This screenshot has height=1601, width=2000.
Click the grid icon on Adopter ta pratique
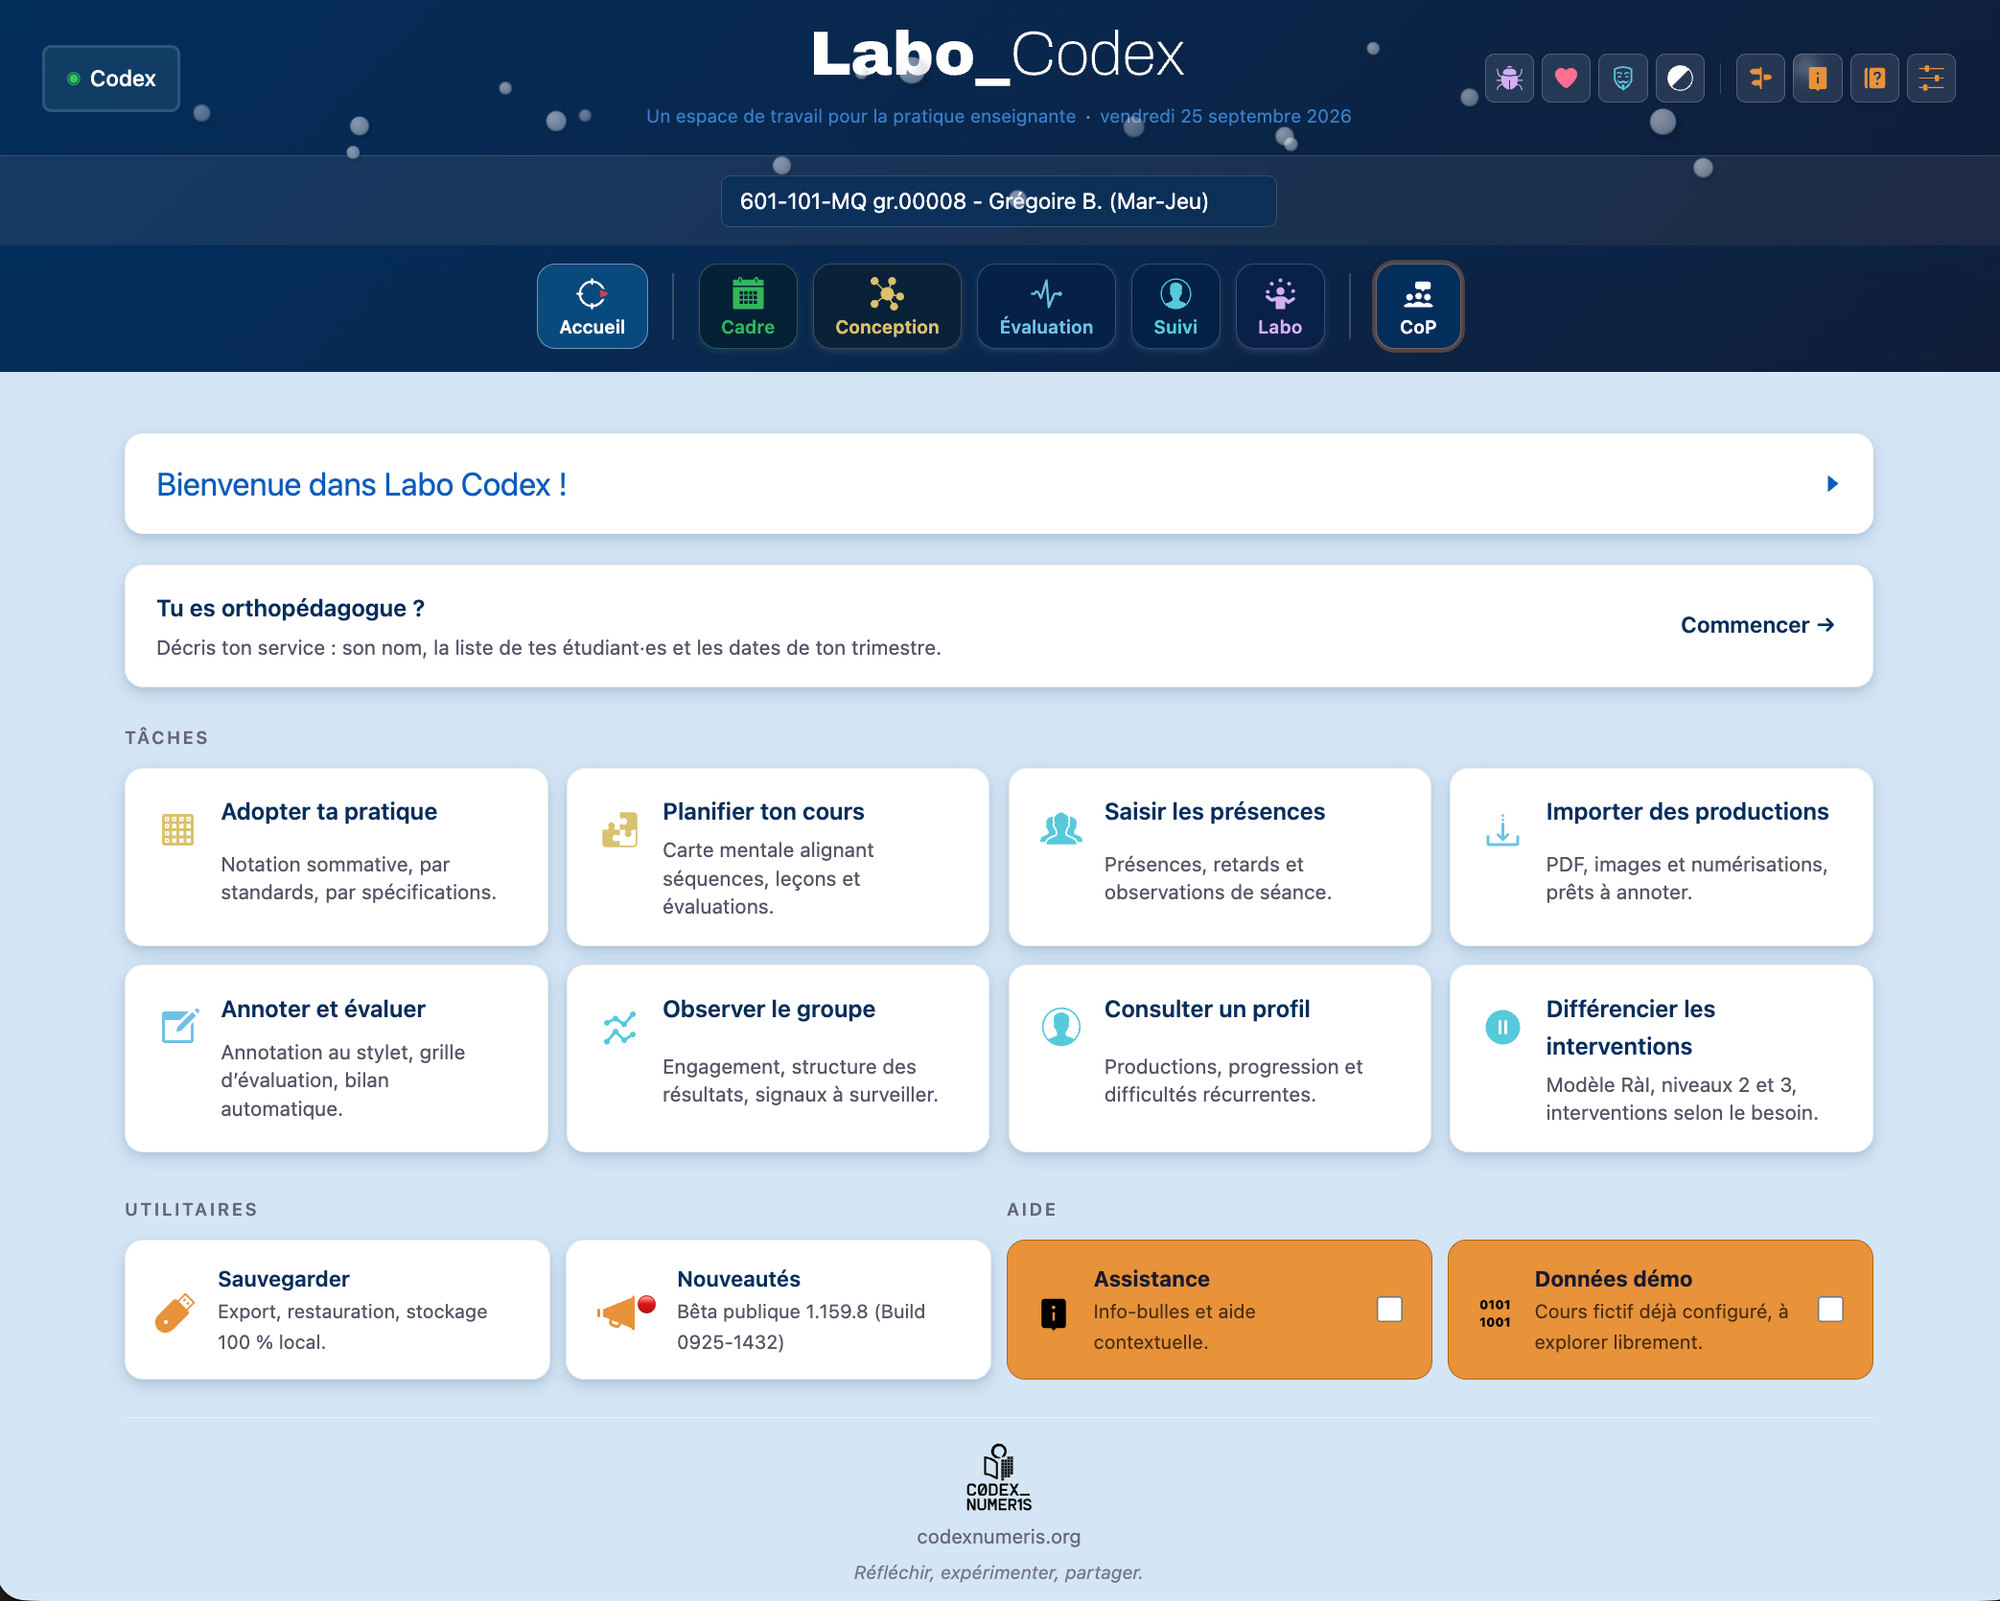178,829
